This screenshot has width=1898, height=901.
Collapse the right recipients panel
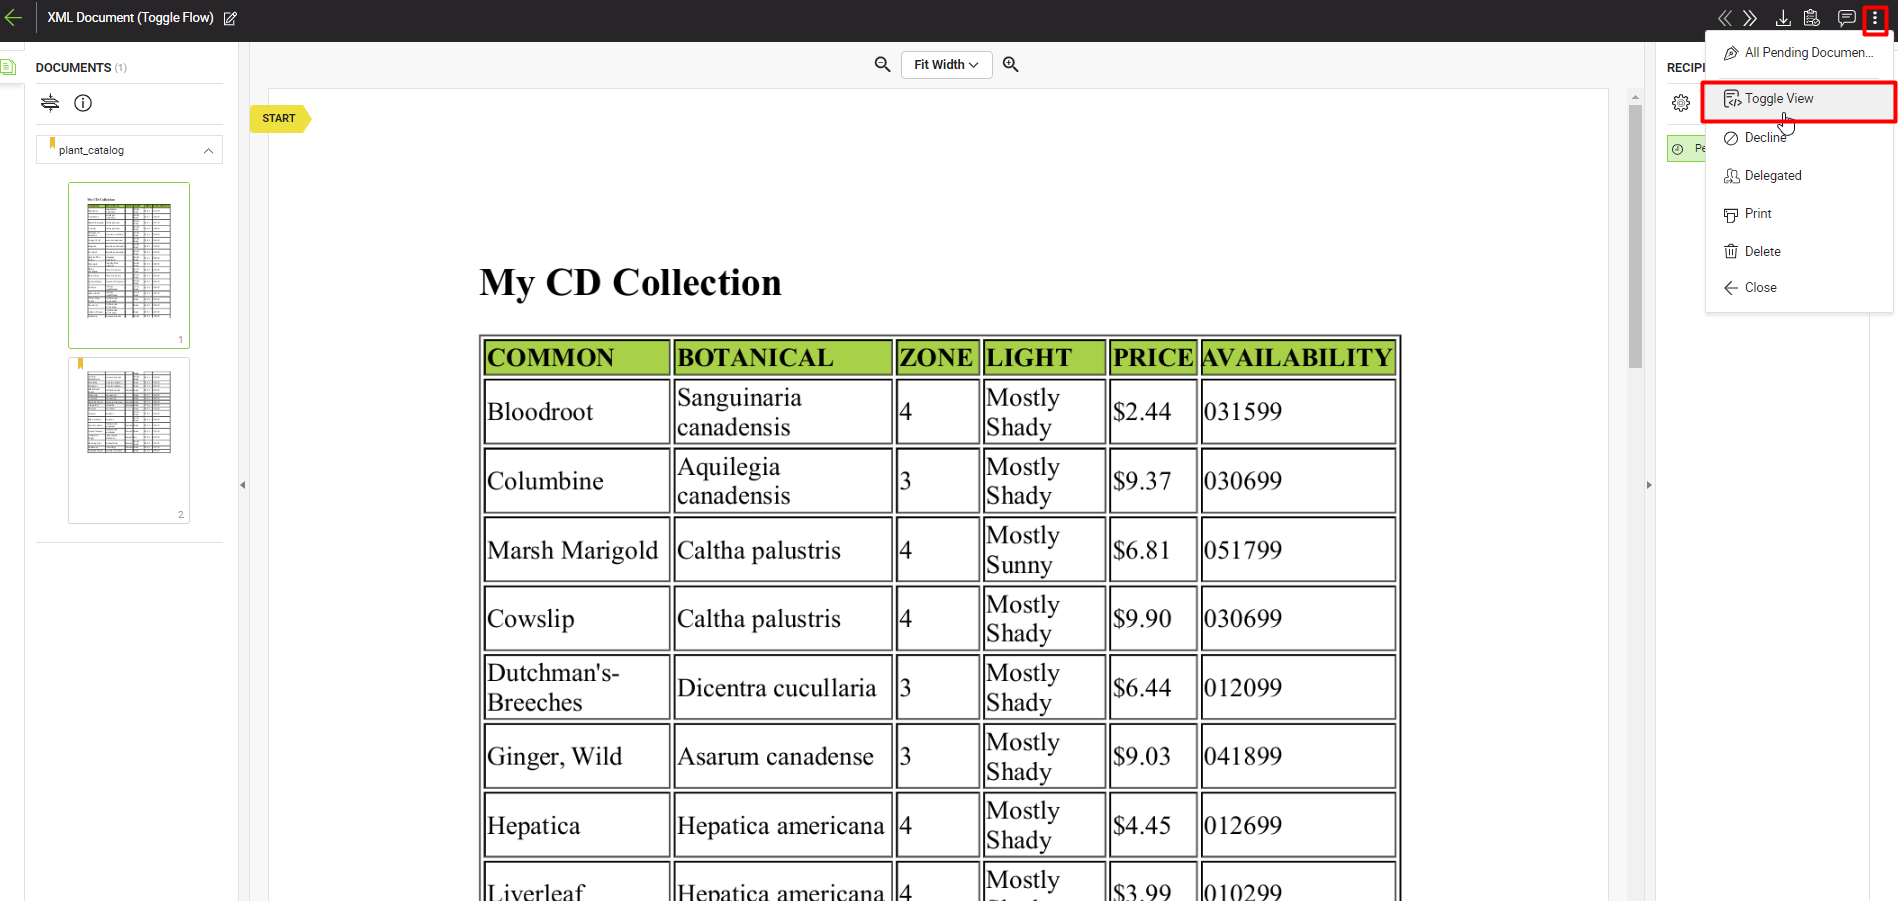(x=1649, y=485)
